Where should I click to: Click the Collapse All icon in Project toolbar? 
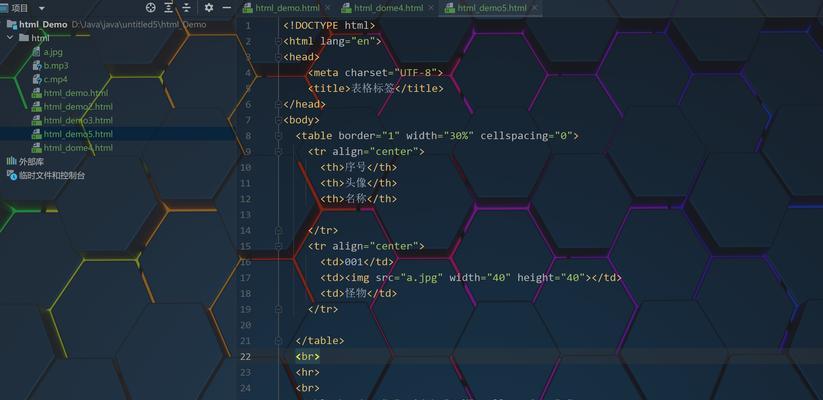click(x=186, y=7)
